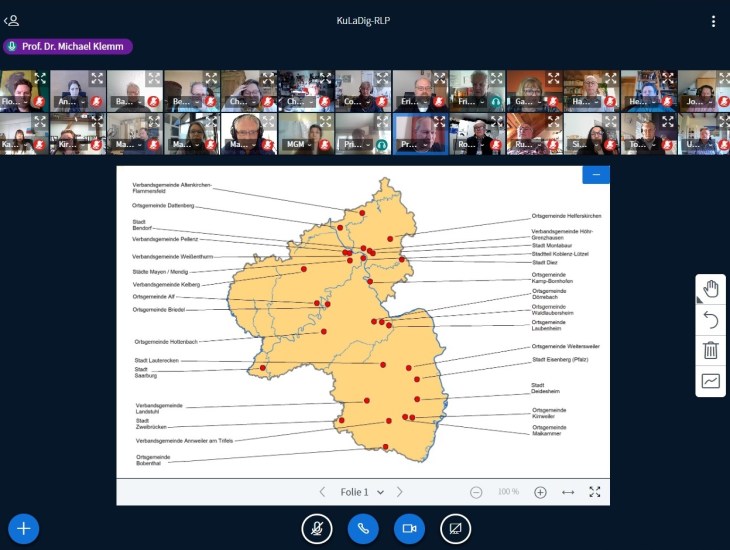Make the presentation fullscreen
730x550 pixels.
[x=595, y=492]
